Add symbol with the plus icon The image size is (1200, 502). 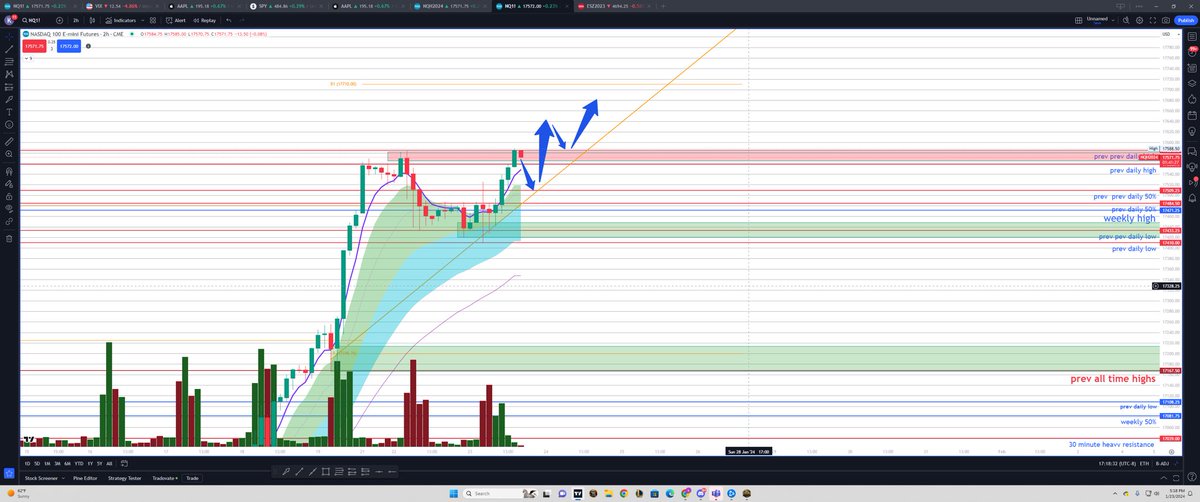click(59, 20)
